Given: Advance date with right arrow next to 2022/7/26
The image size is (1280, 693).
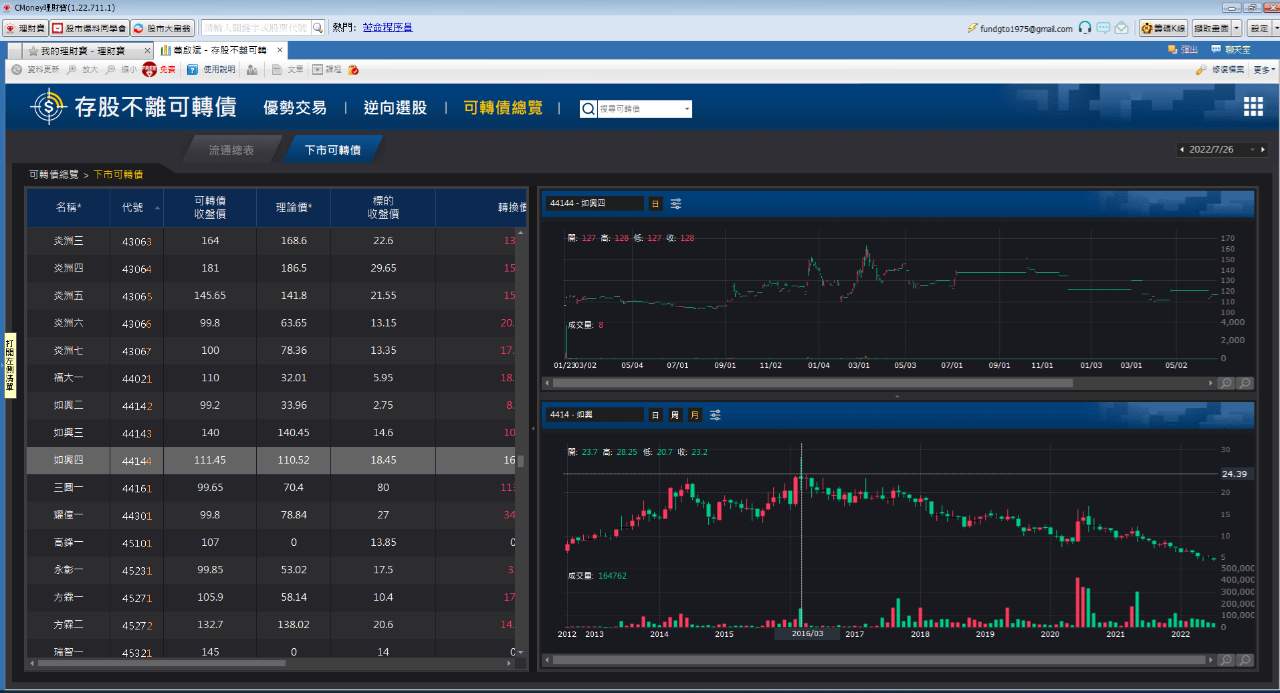Looking at the screenshot, I should point(1263,150).
